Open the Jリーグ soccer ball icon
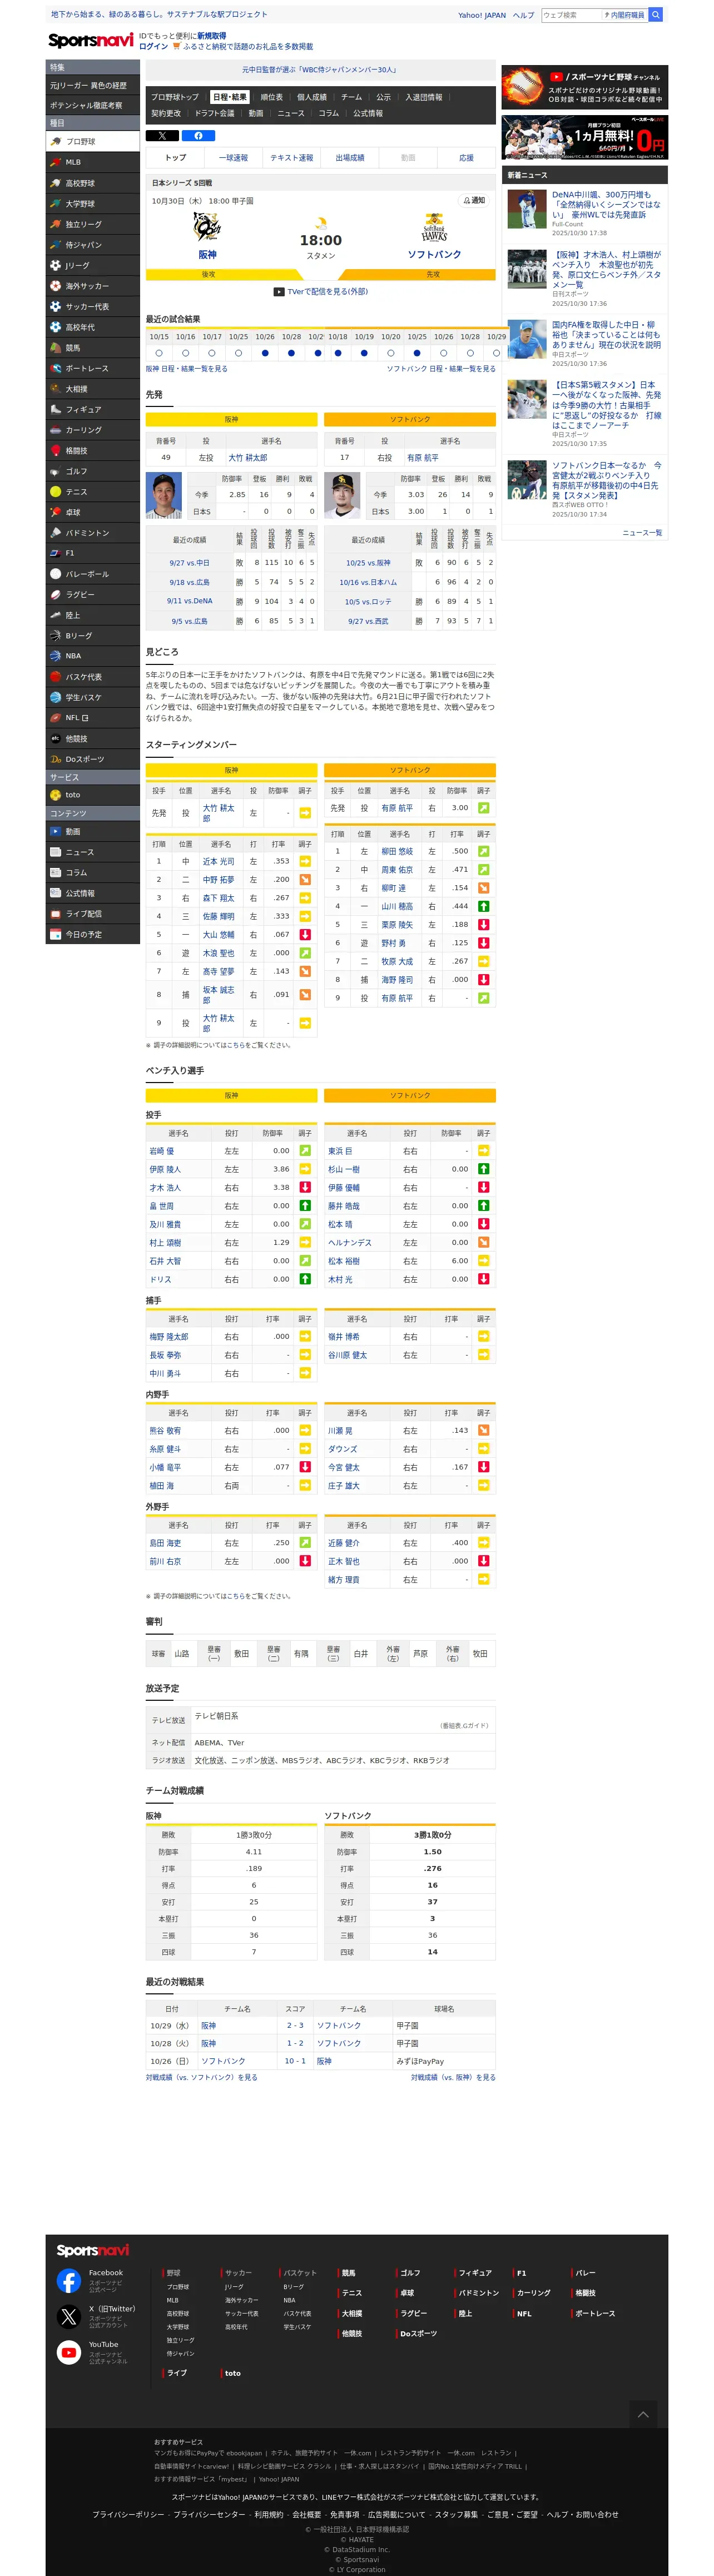 click(x=56, y=265)
